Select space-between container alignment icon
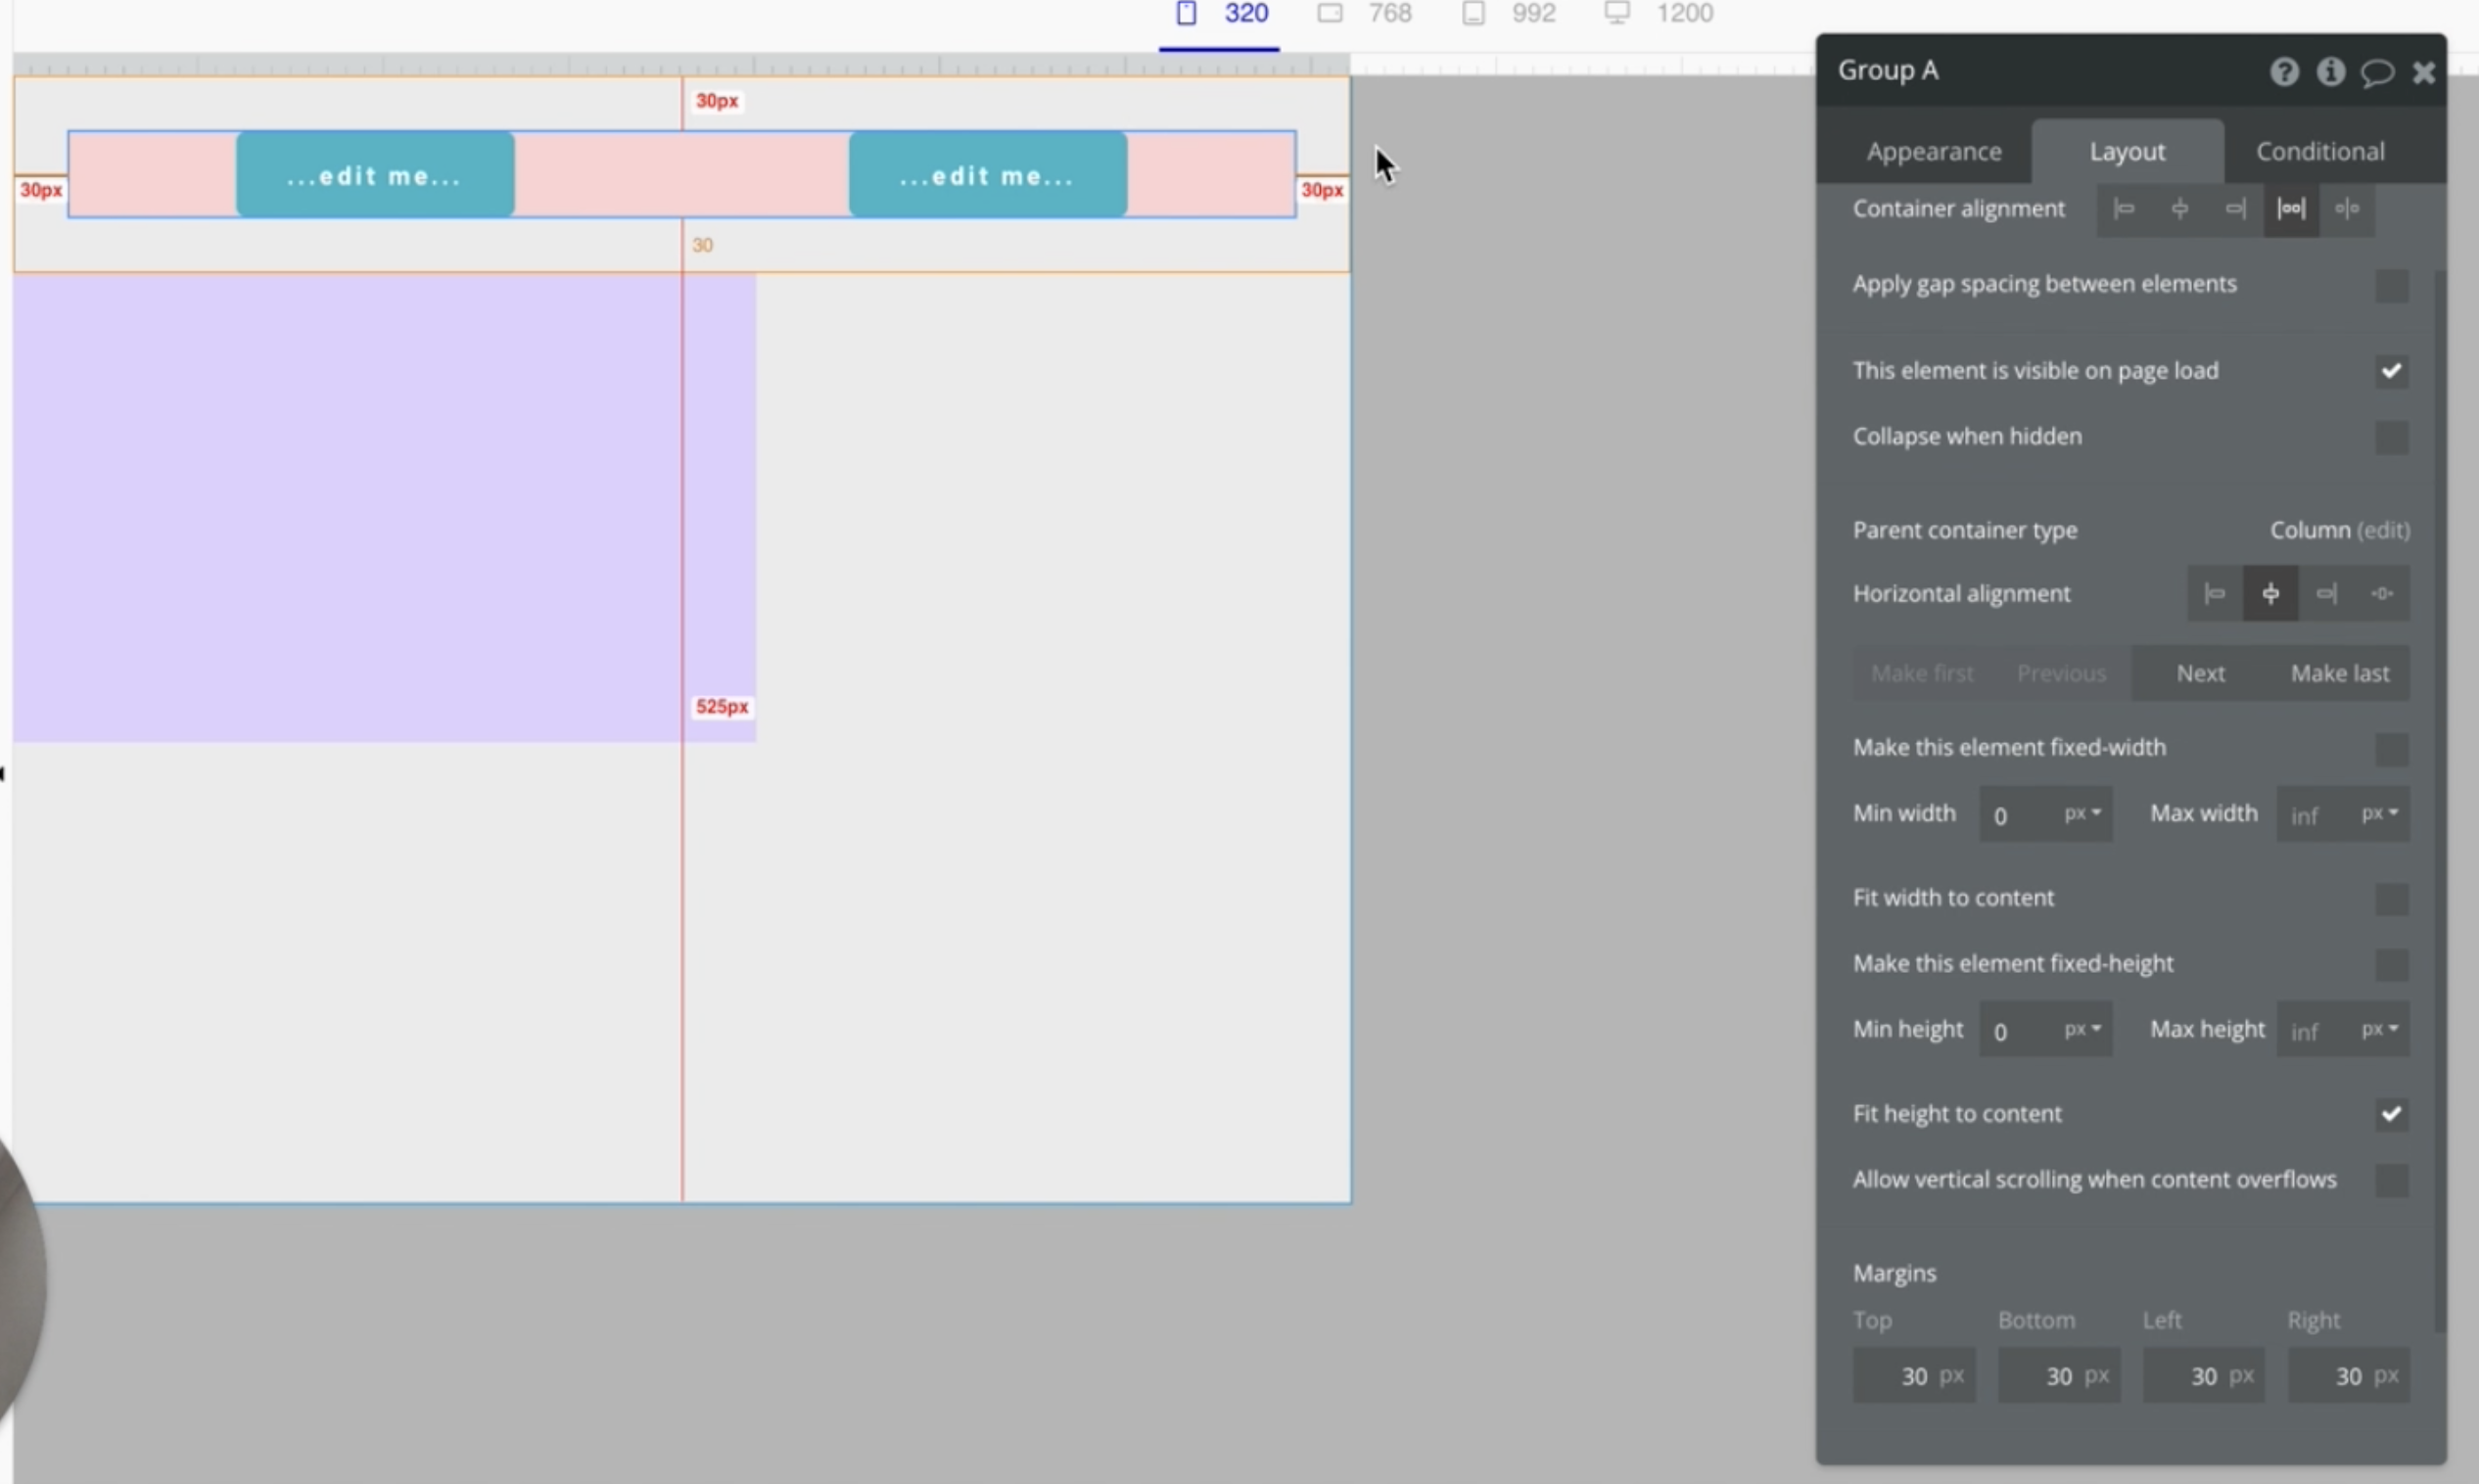Viewport: 2479px width, 1484px height. [2290, 209]
